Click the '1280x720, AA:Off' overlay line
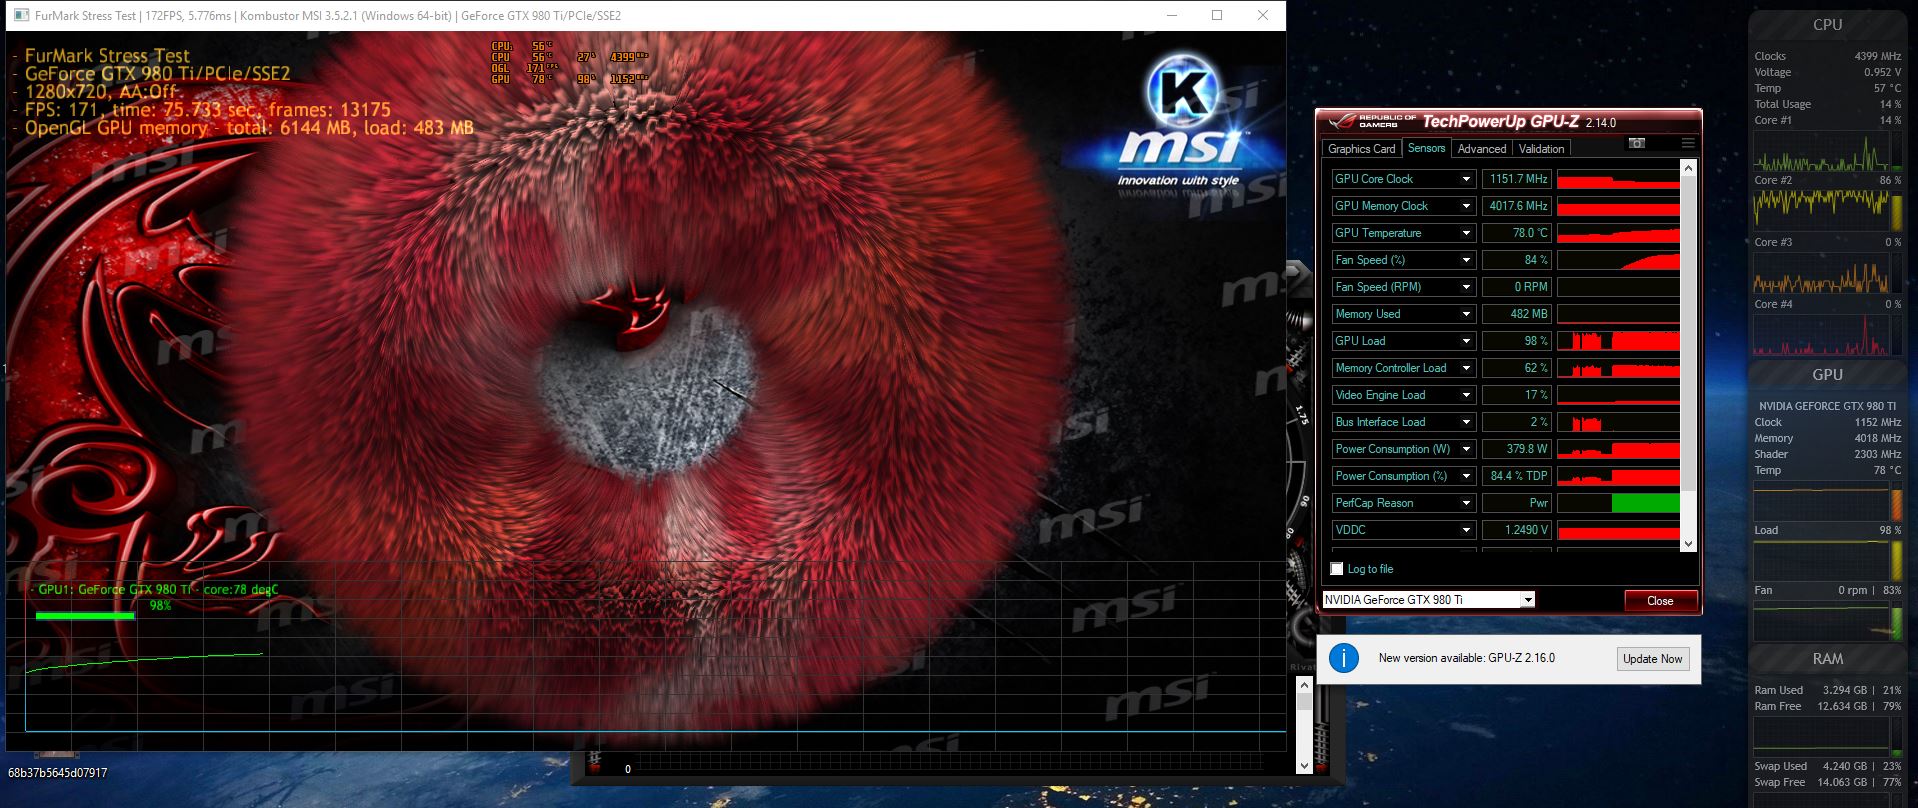 tap(100, 92)
